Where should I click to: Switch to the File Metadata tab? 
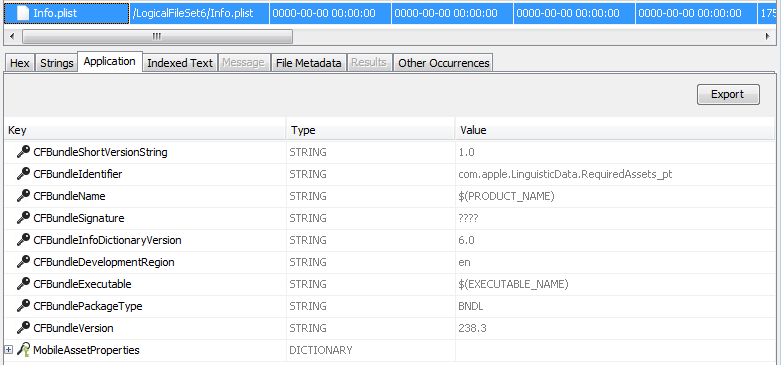[x=308, y=63]
